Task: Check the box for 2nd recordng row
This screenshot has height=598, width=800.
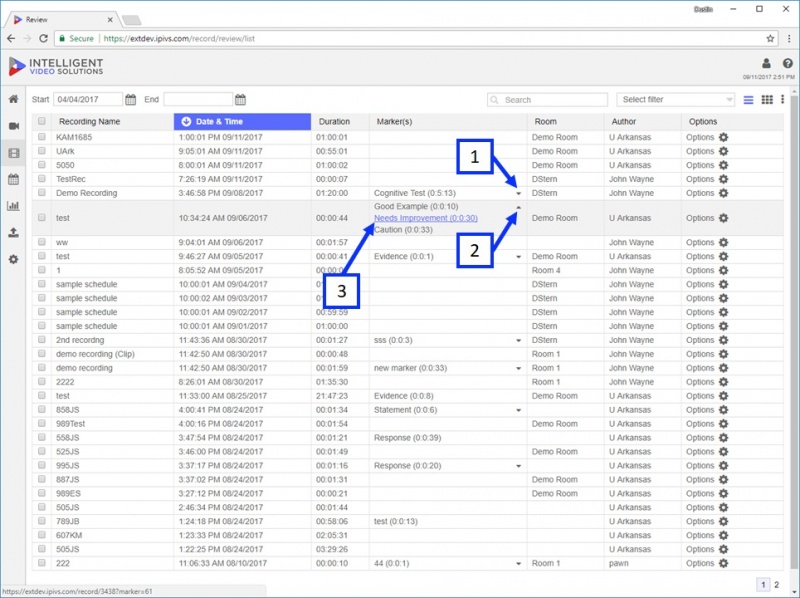Action: click(x=42, y=339)
